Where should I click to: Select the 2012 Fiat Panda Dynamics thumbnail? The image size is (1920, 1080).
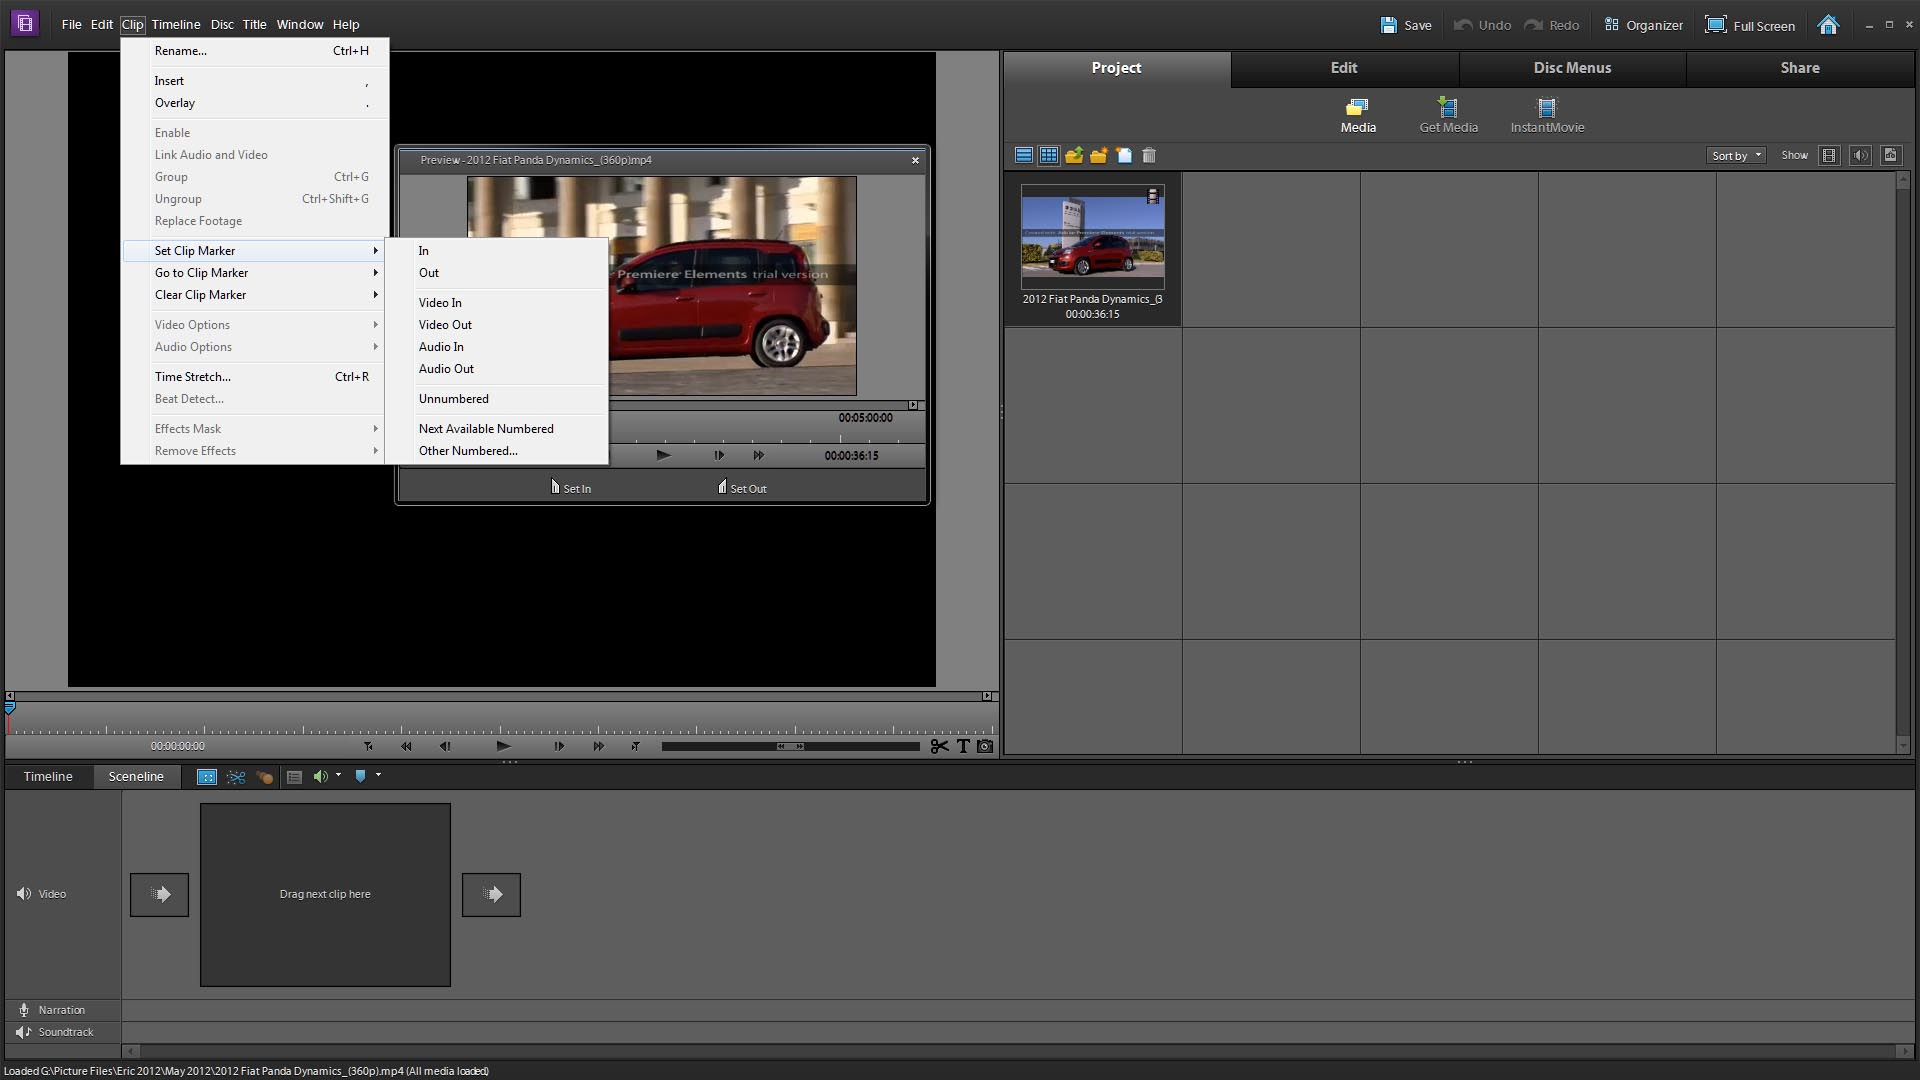(1092, 237)
